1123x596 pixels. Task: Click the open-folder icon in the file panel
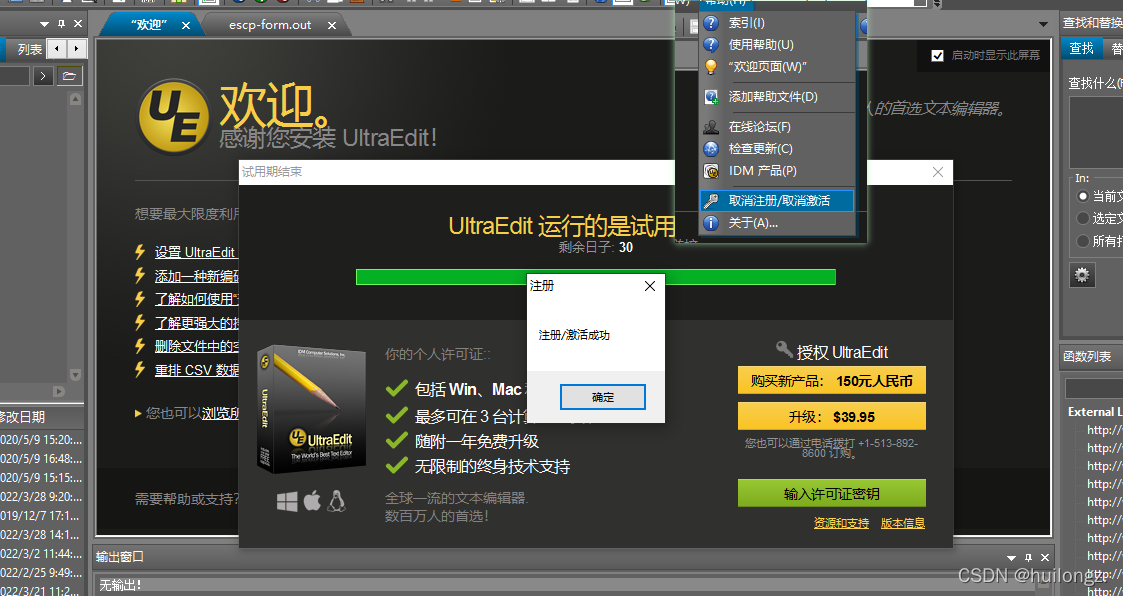[69, 76]
